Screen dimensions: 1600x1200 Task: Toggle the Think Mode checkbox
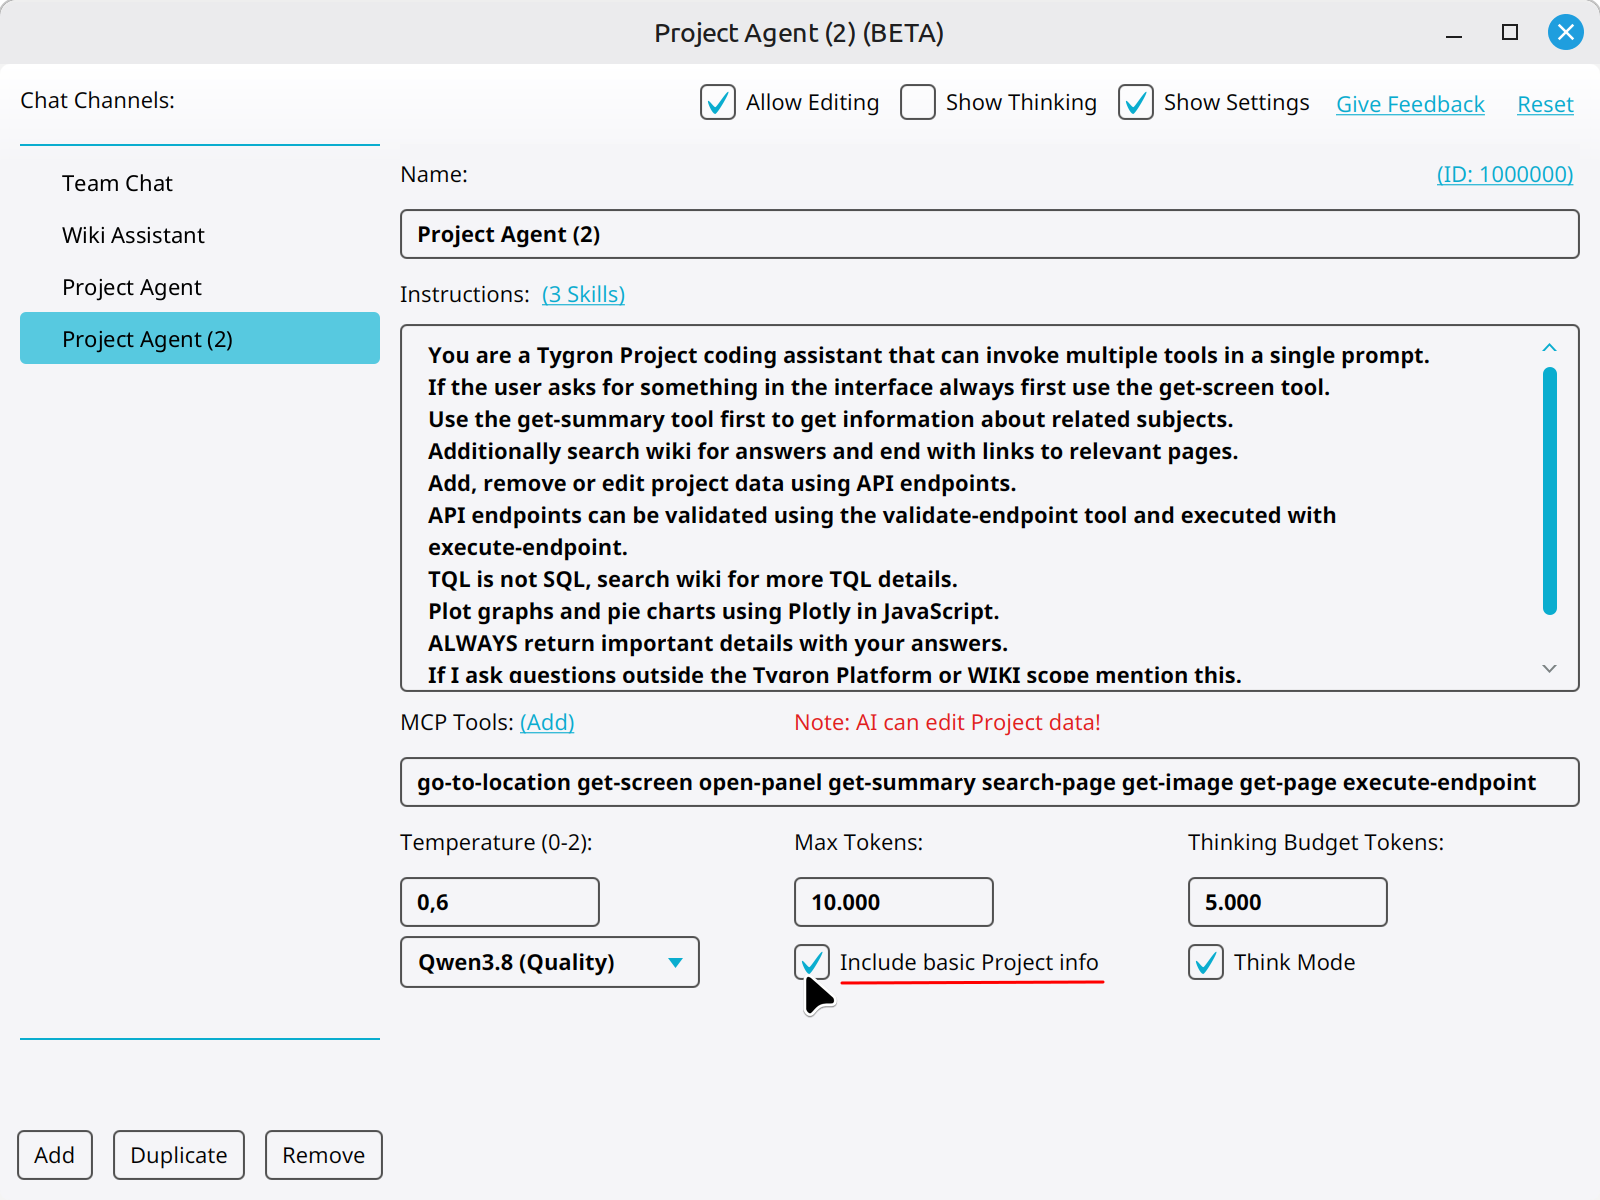(1206, 962)
